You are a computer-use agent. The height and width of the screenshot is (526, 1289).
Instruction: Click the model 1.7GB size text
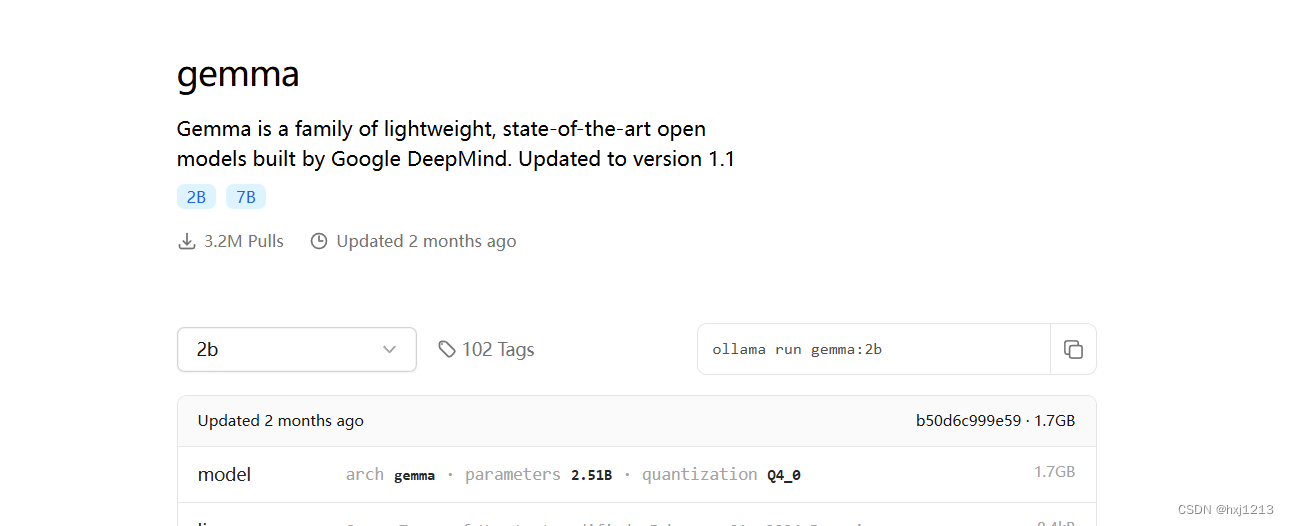pos(1055,472)
